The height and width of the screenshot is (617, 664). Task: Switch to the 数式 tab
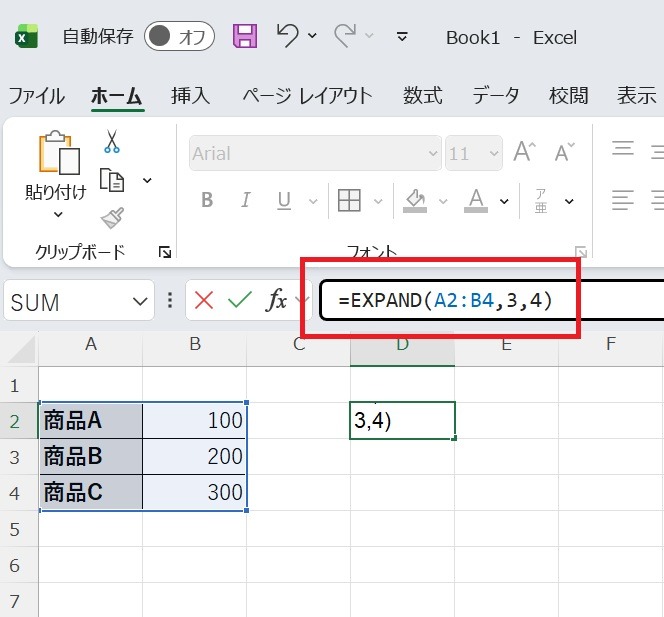click(423, 96)
